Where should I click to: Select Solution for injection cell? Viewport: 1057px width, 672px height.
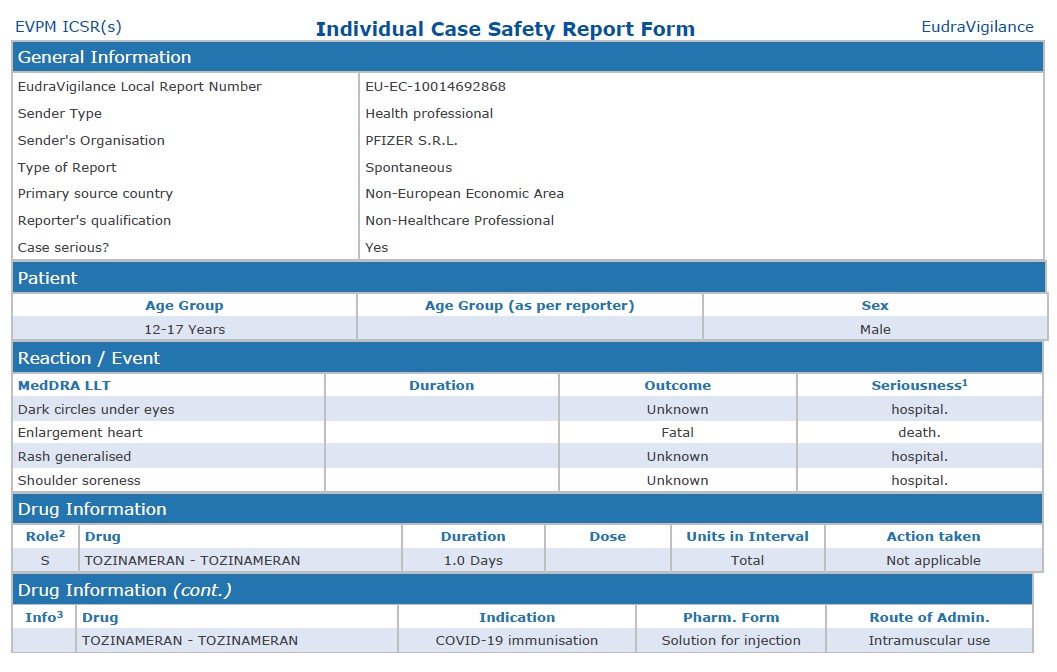[x=731, y=640]
